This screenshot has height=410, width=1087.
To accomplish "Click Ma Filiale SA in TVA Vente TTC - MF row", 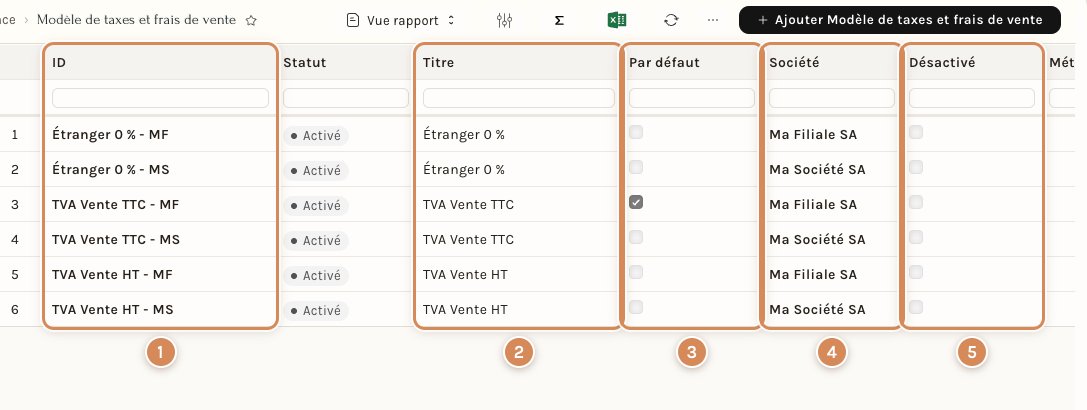I will pyautogui.click(x=812, y=205).
